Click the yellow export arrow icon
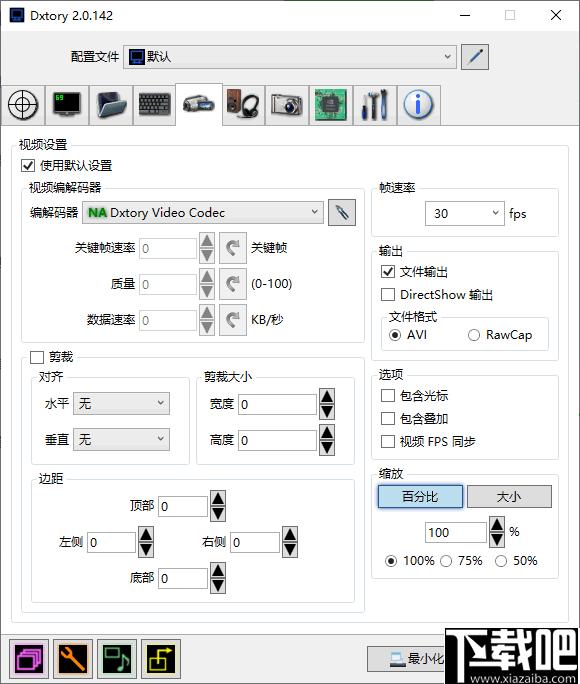 pos(161,659)
